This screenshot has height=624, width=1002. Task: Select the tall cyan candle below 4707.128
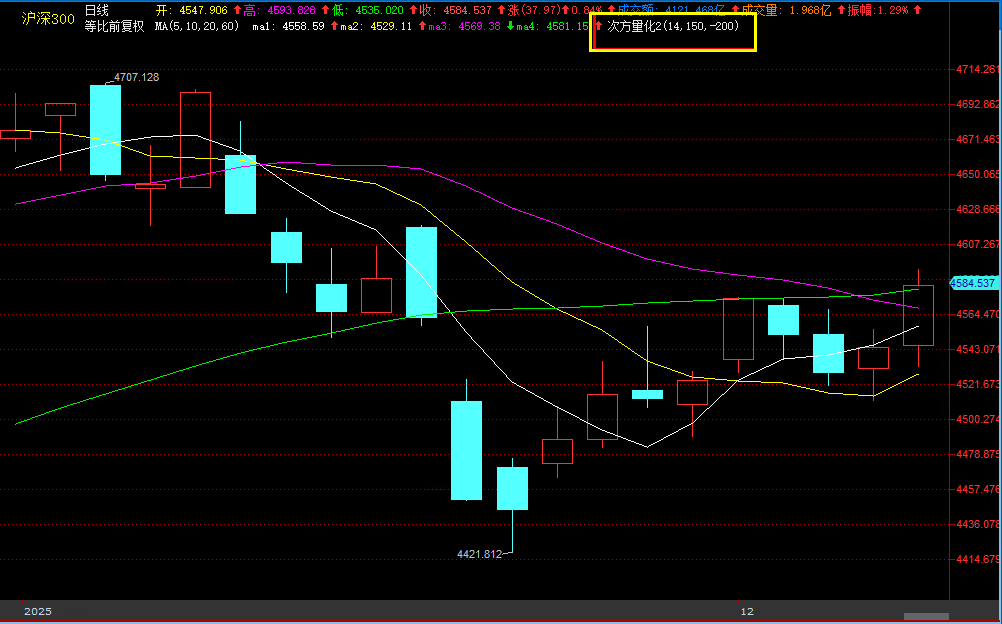[105, 130]
